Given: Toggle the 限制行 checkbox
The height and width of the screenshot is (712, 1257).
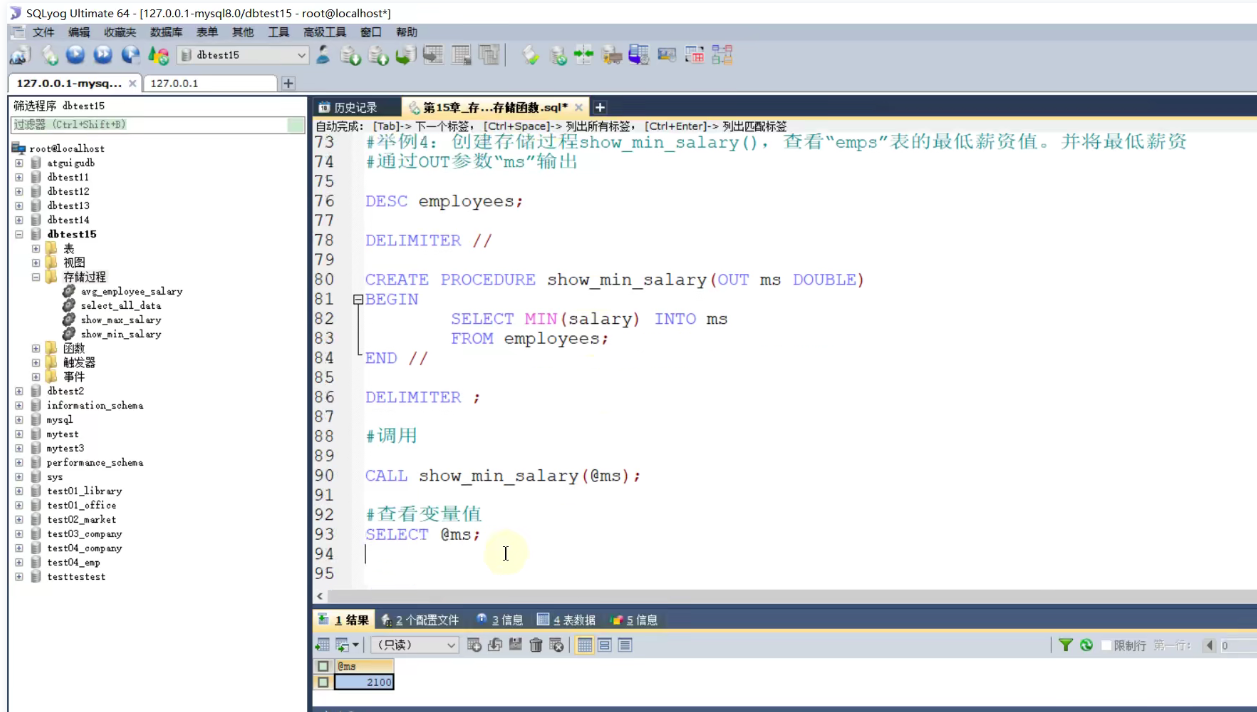Looking at the screenshot, I should tap(1106, 645).
